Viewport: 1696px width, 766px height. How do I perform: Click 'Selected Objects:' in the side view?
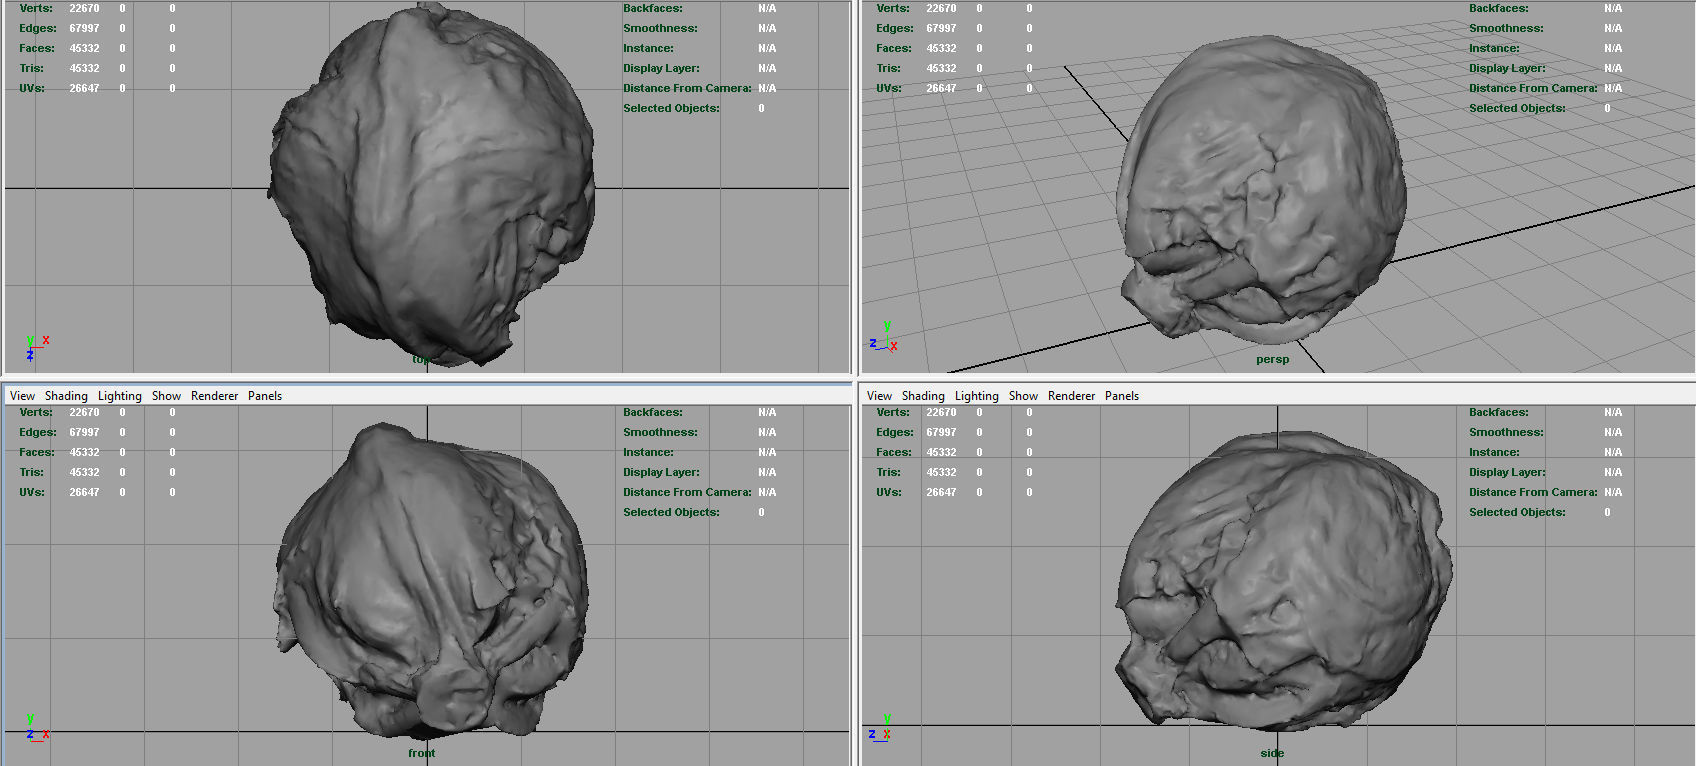point(1517,512)
